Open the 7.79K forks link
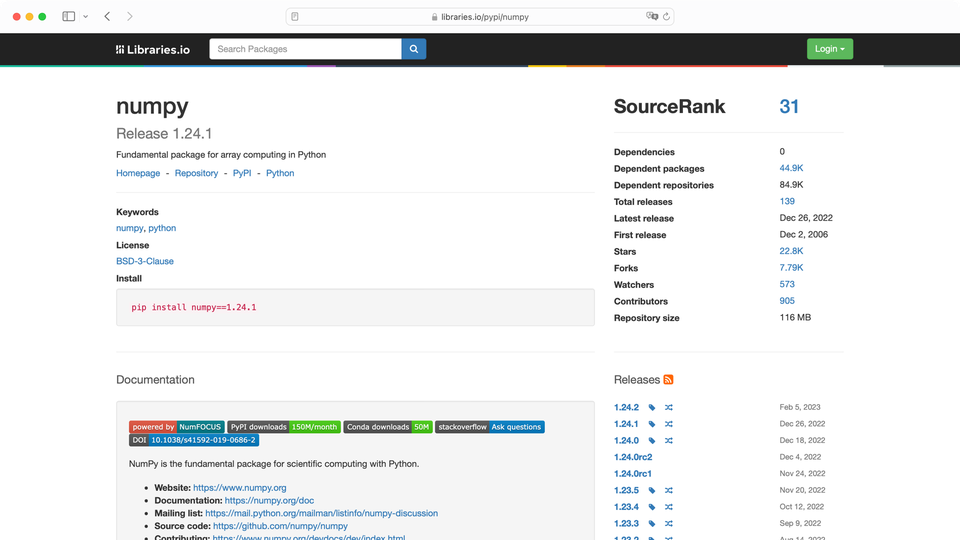960x540 pixels. click(x=791, y=268)
